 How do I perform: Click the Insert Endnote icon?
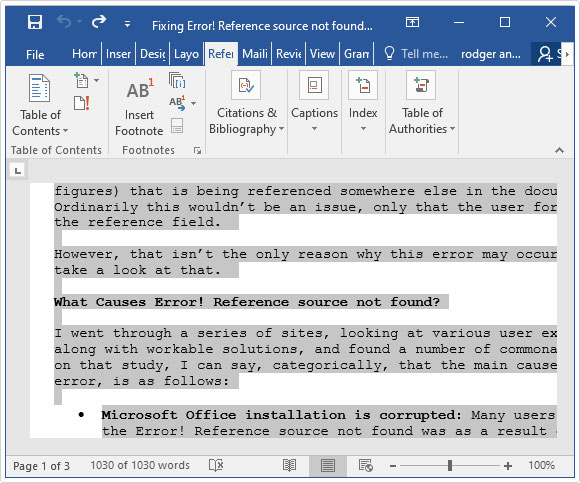coord(177,80)
